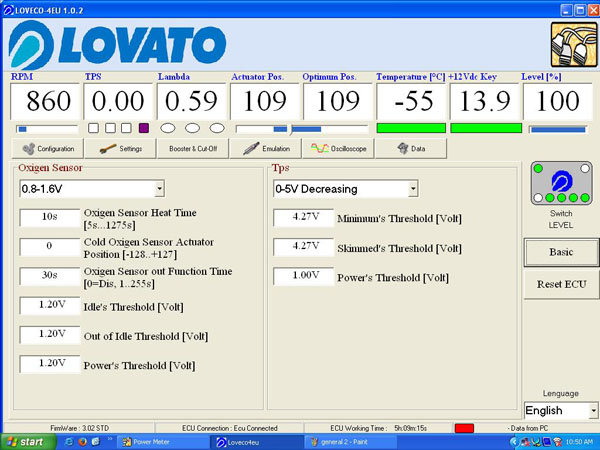Click the fuel Switch LEVEL indicator icon
Viewport: 600px width, 450px height.
[560, 181]
